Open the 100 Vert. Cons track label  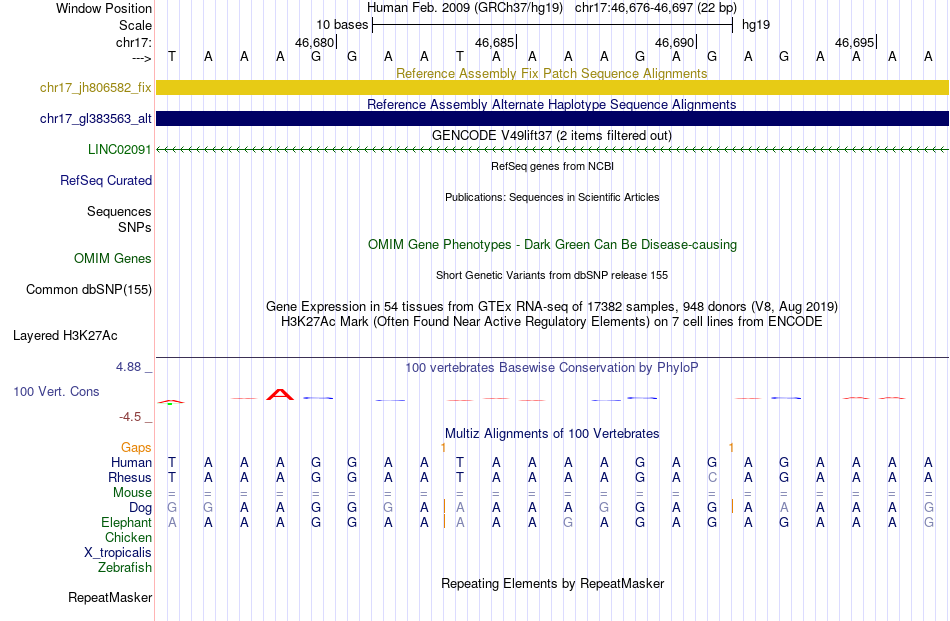(x=56, y=391)
